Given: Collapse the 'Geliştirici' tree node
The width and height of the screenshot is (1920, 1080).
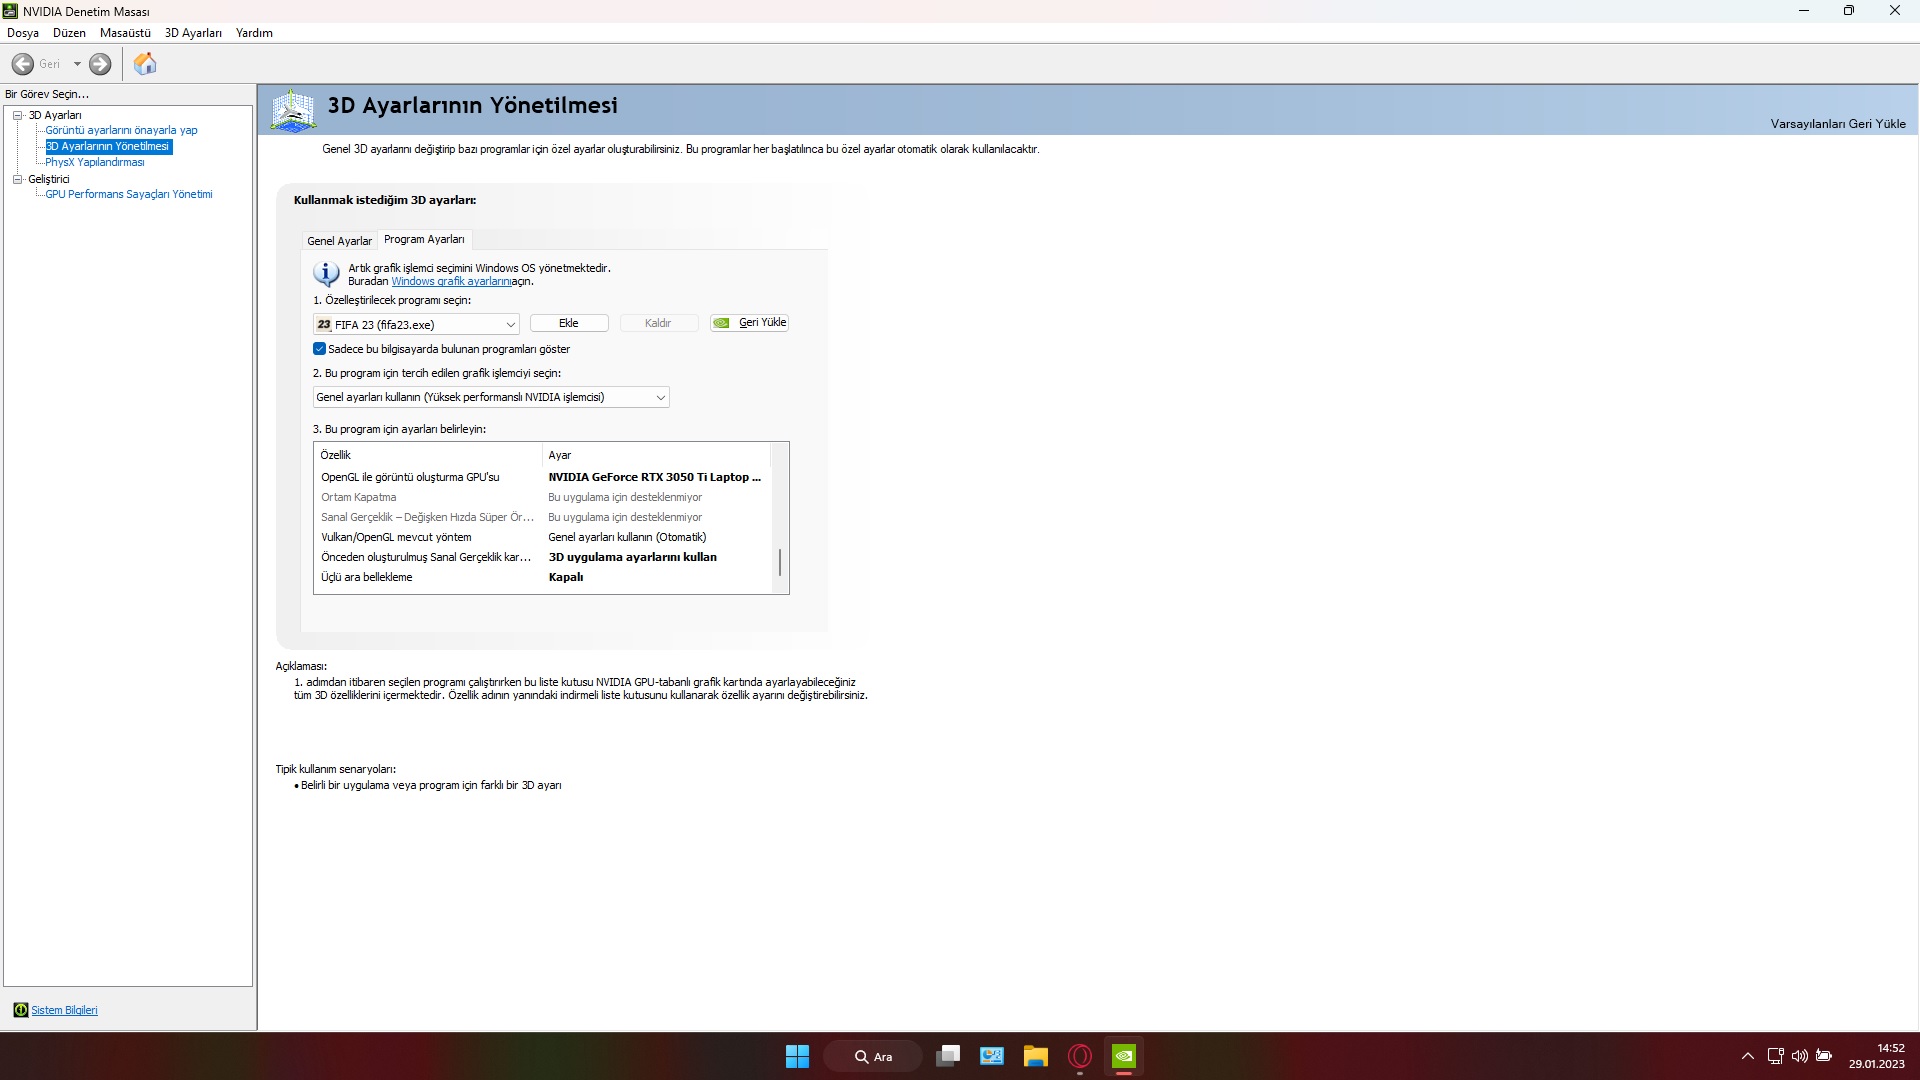Looking at the screenshot, I should 18,179.
